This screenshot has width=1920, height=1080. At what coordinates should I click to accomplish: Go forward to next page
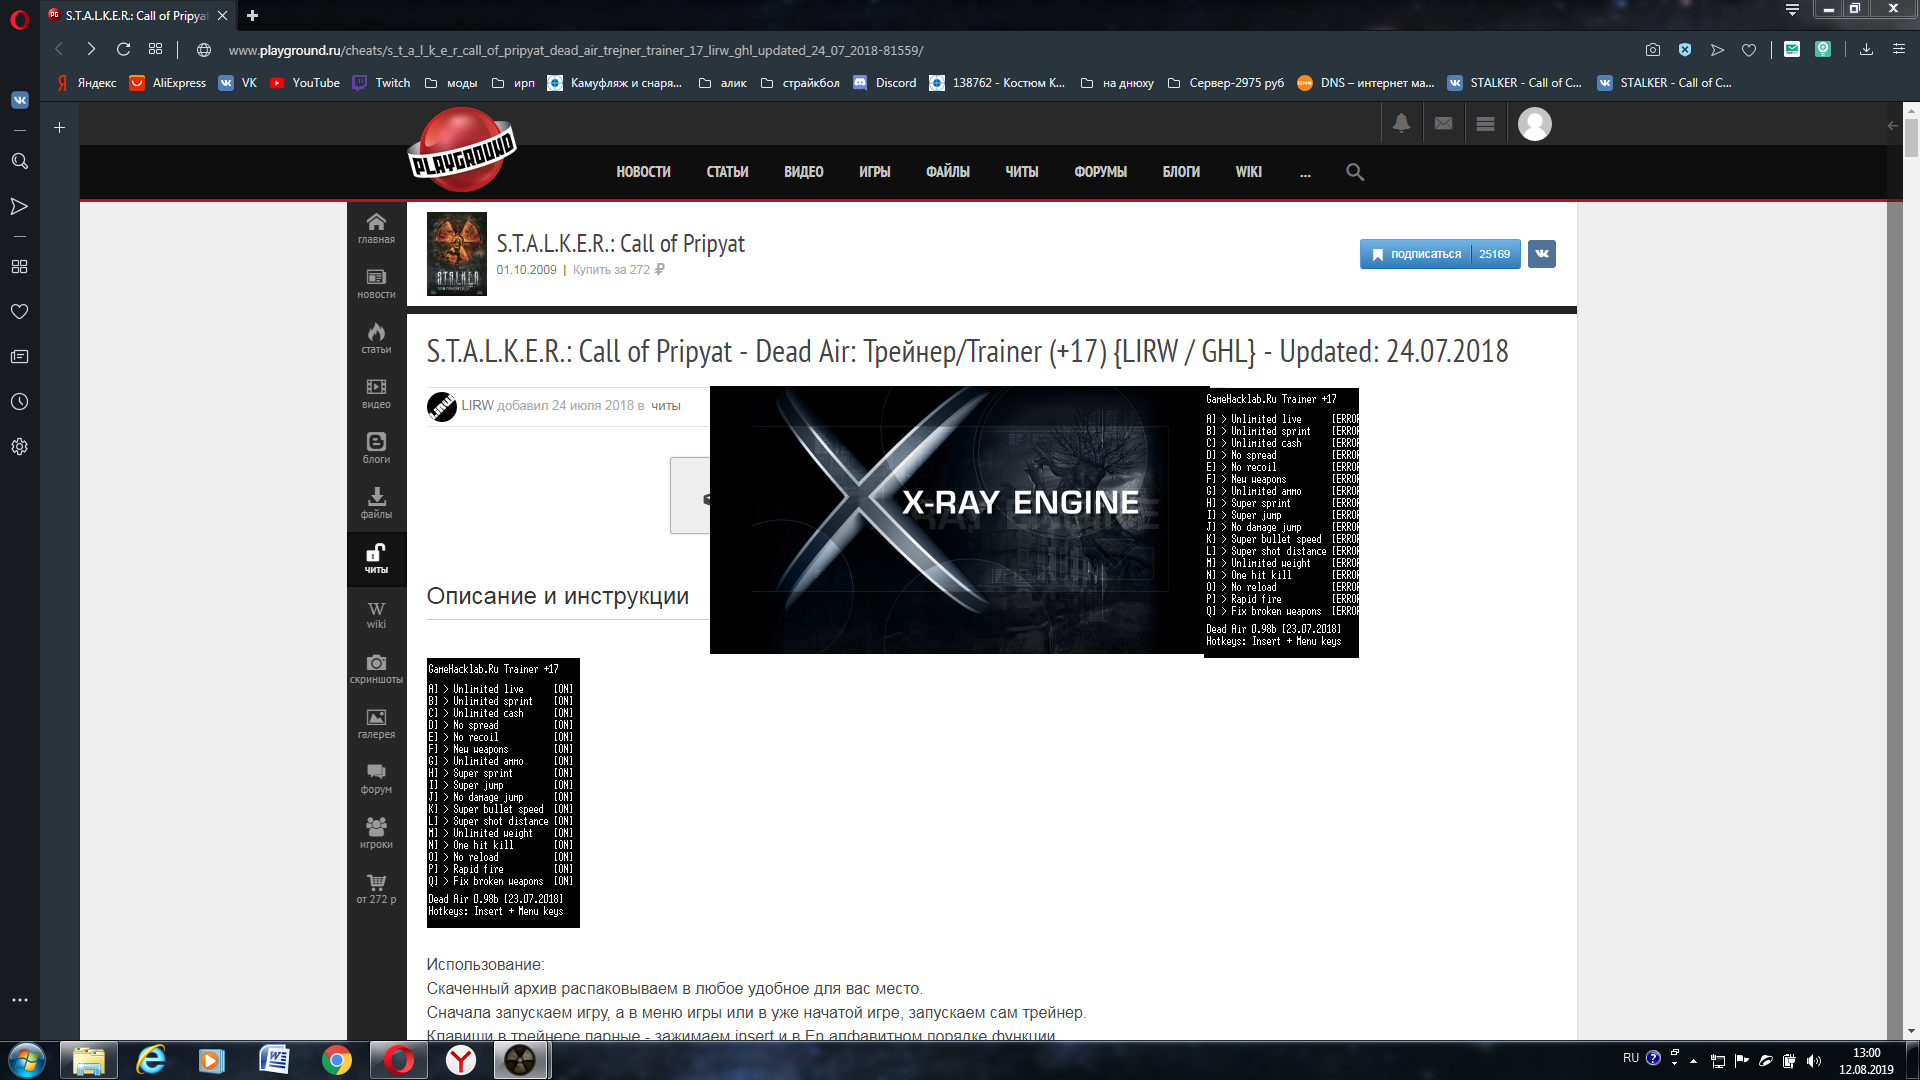(91, 49)
